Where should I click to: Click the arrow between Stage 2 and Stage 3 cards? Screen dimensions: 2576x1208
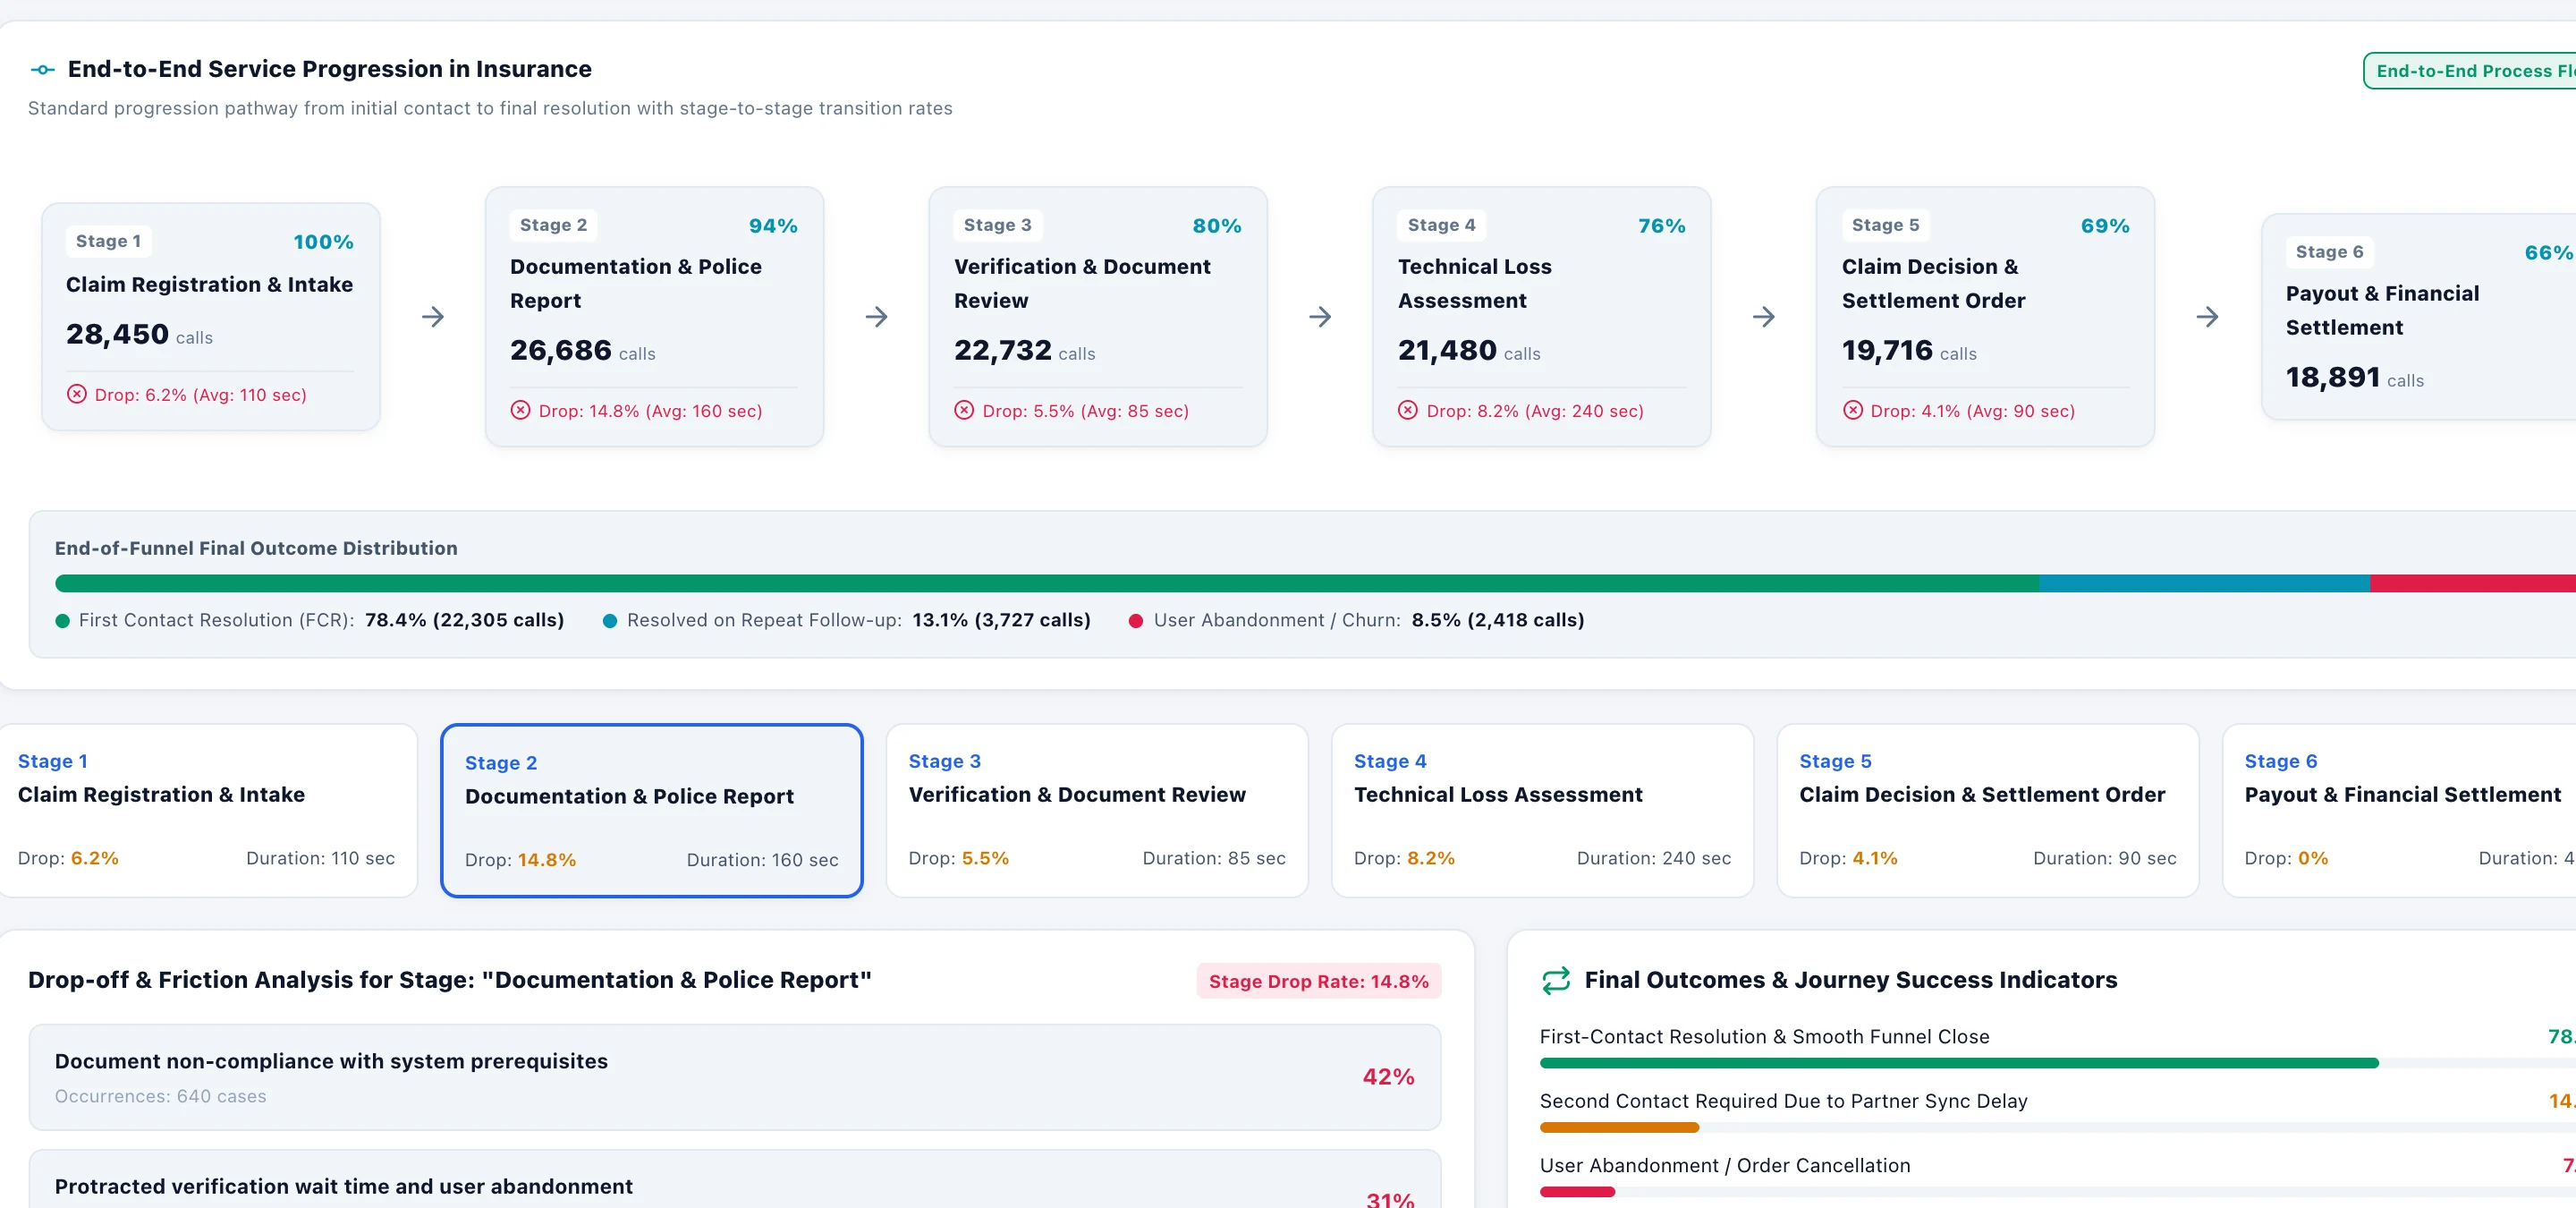(x=877, y=317)
